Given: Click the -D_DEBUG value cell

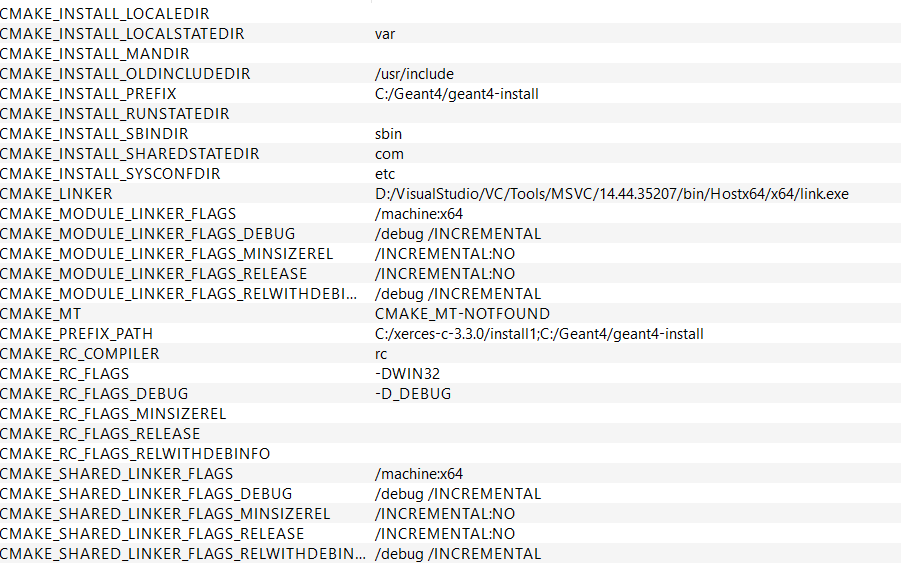Looking at the screenshot, I should pyautogui.click(x=413, y=394).
